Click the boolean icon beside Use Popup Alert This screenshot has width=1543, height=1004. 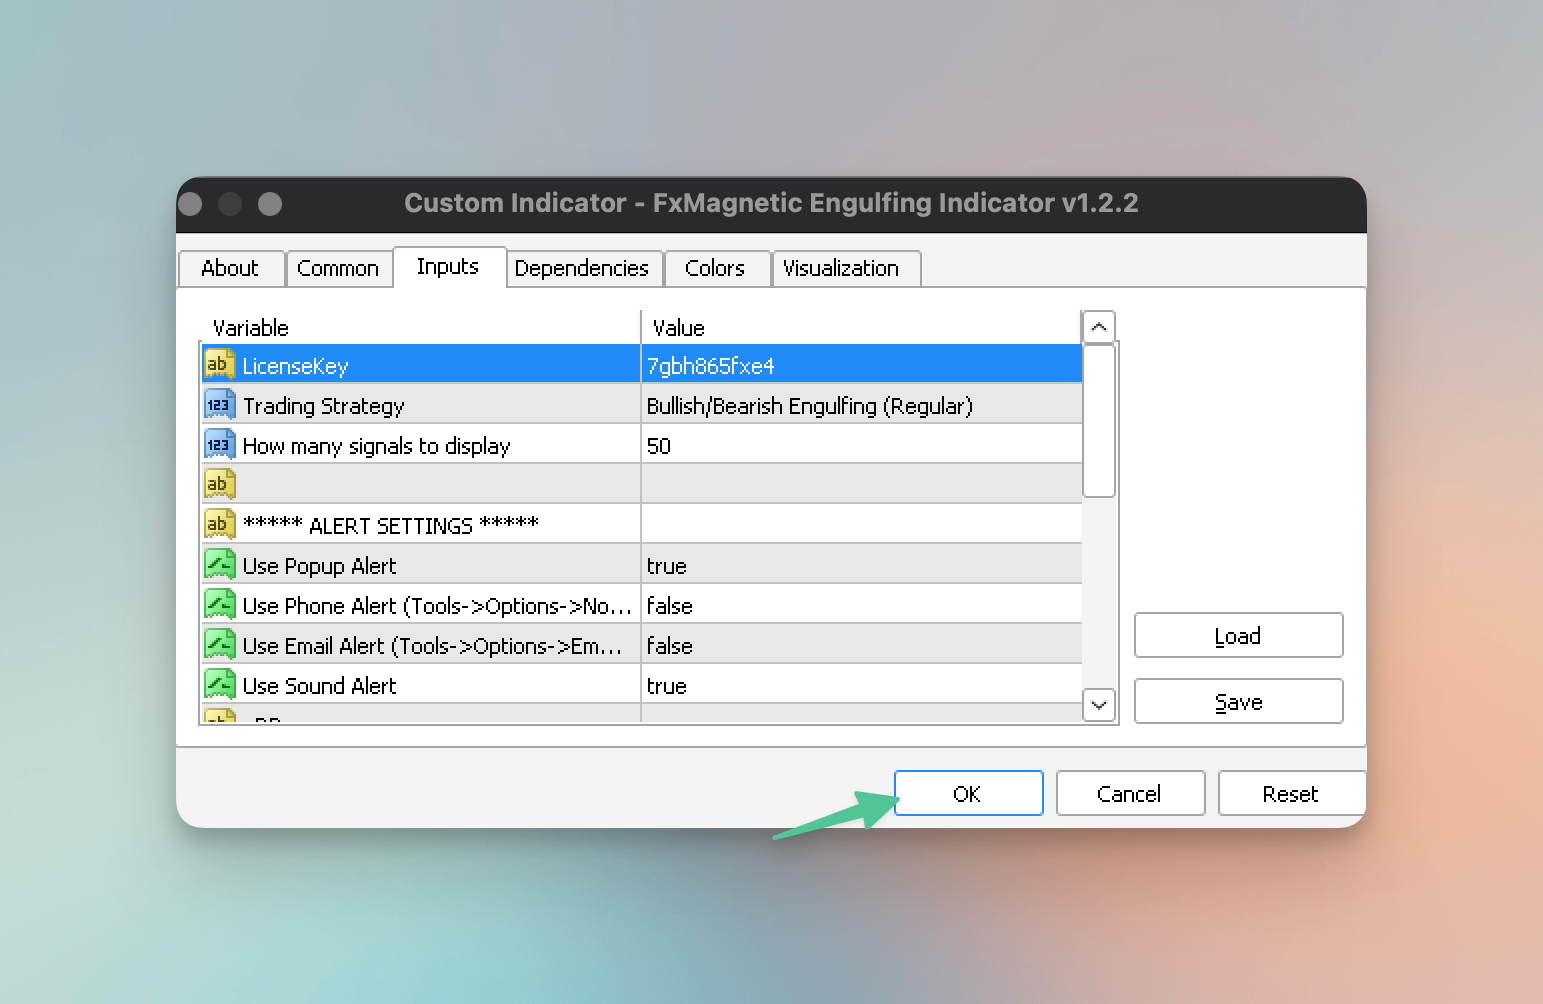tap(220, 564)
